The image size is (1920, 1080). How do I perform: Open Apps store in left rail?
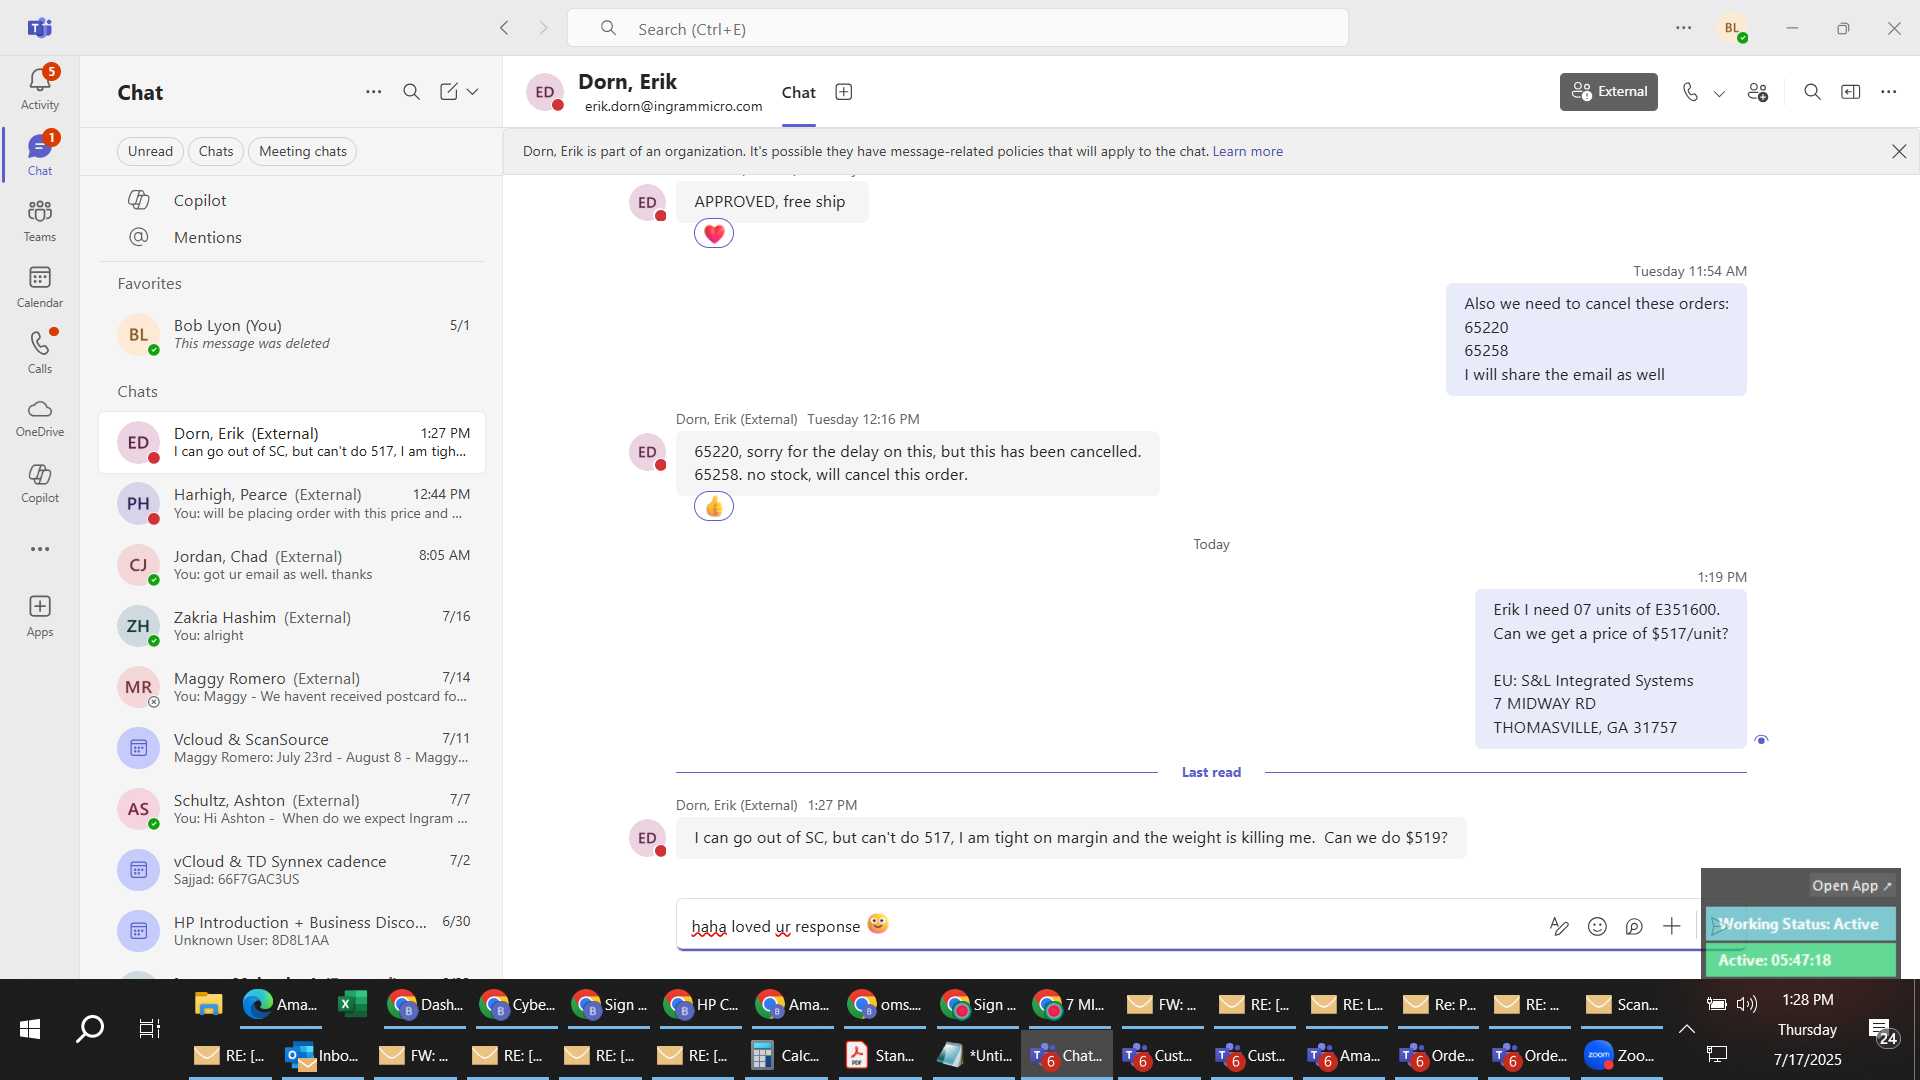click(x=40, y=616)
